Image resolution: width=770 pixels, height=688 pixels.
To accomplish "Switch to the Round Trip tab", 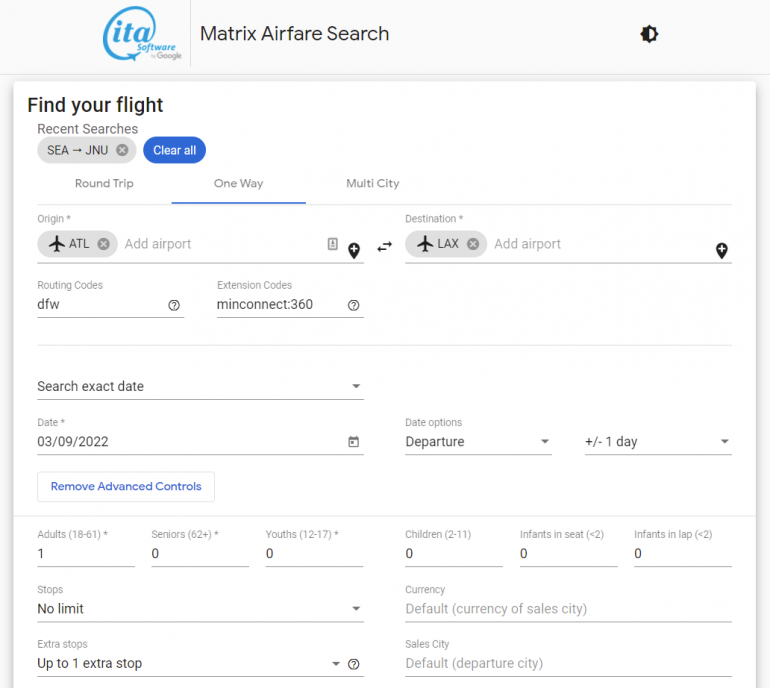I will click(x=104, y=184).
